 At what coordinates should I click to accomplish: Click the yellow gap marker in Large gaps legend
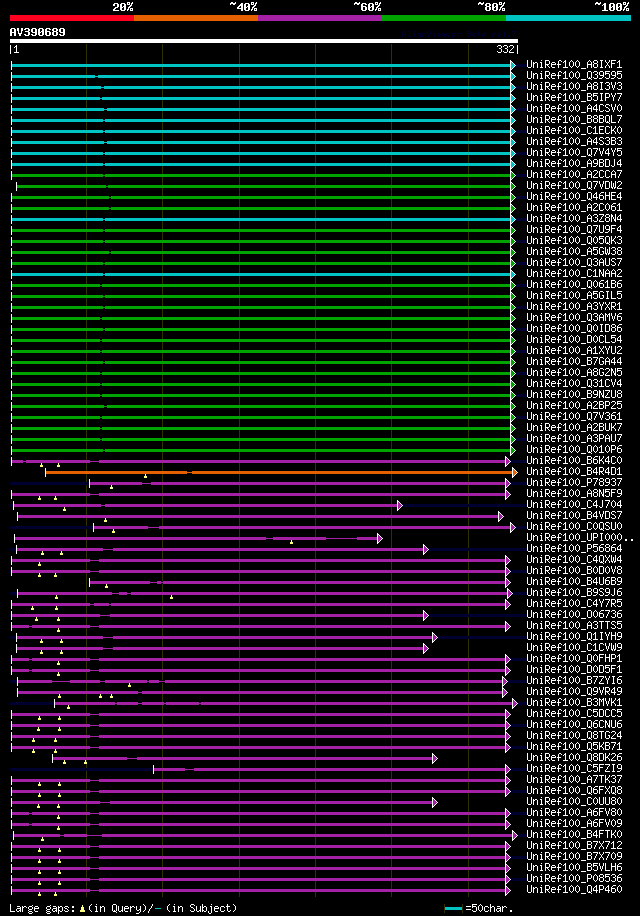(x=82, y=908)
